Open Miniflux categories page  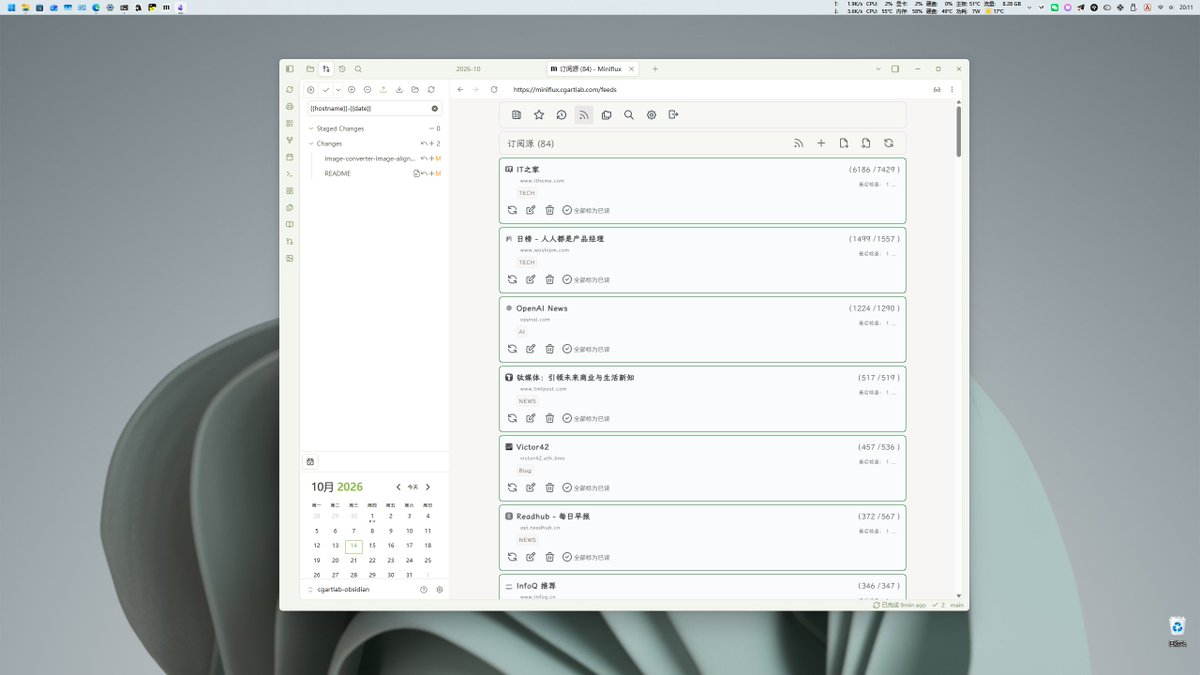pos(606,115)
